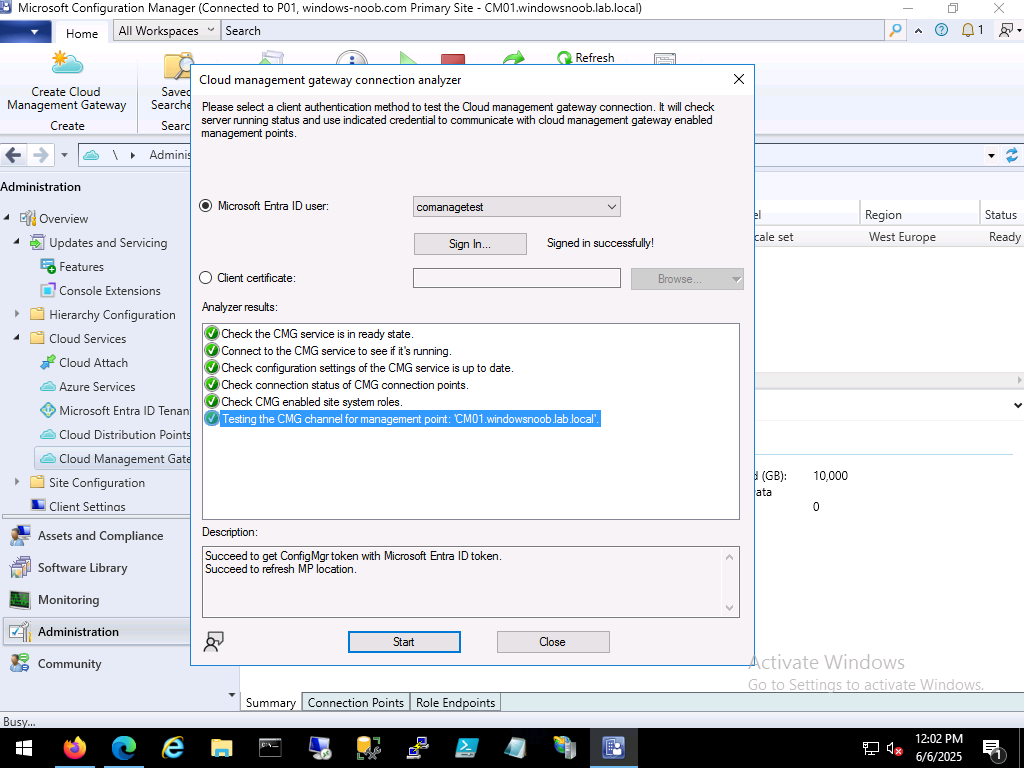This screenshot has width=1024, height=768.
Task: Open the All Workspaces dropdown
Action: (x=167, y=30)
